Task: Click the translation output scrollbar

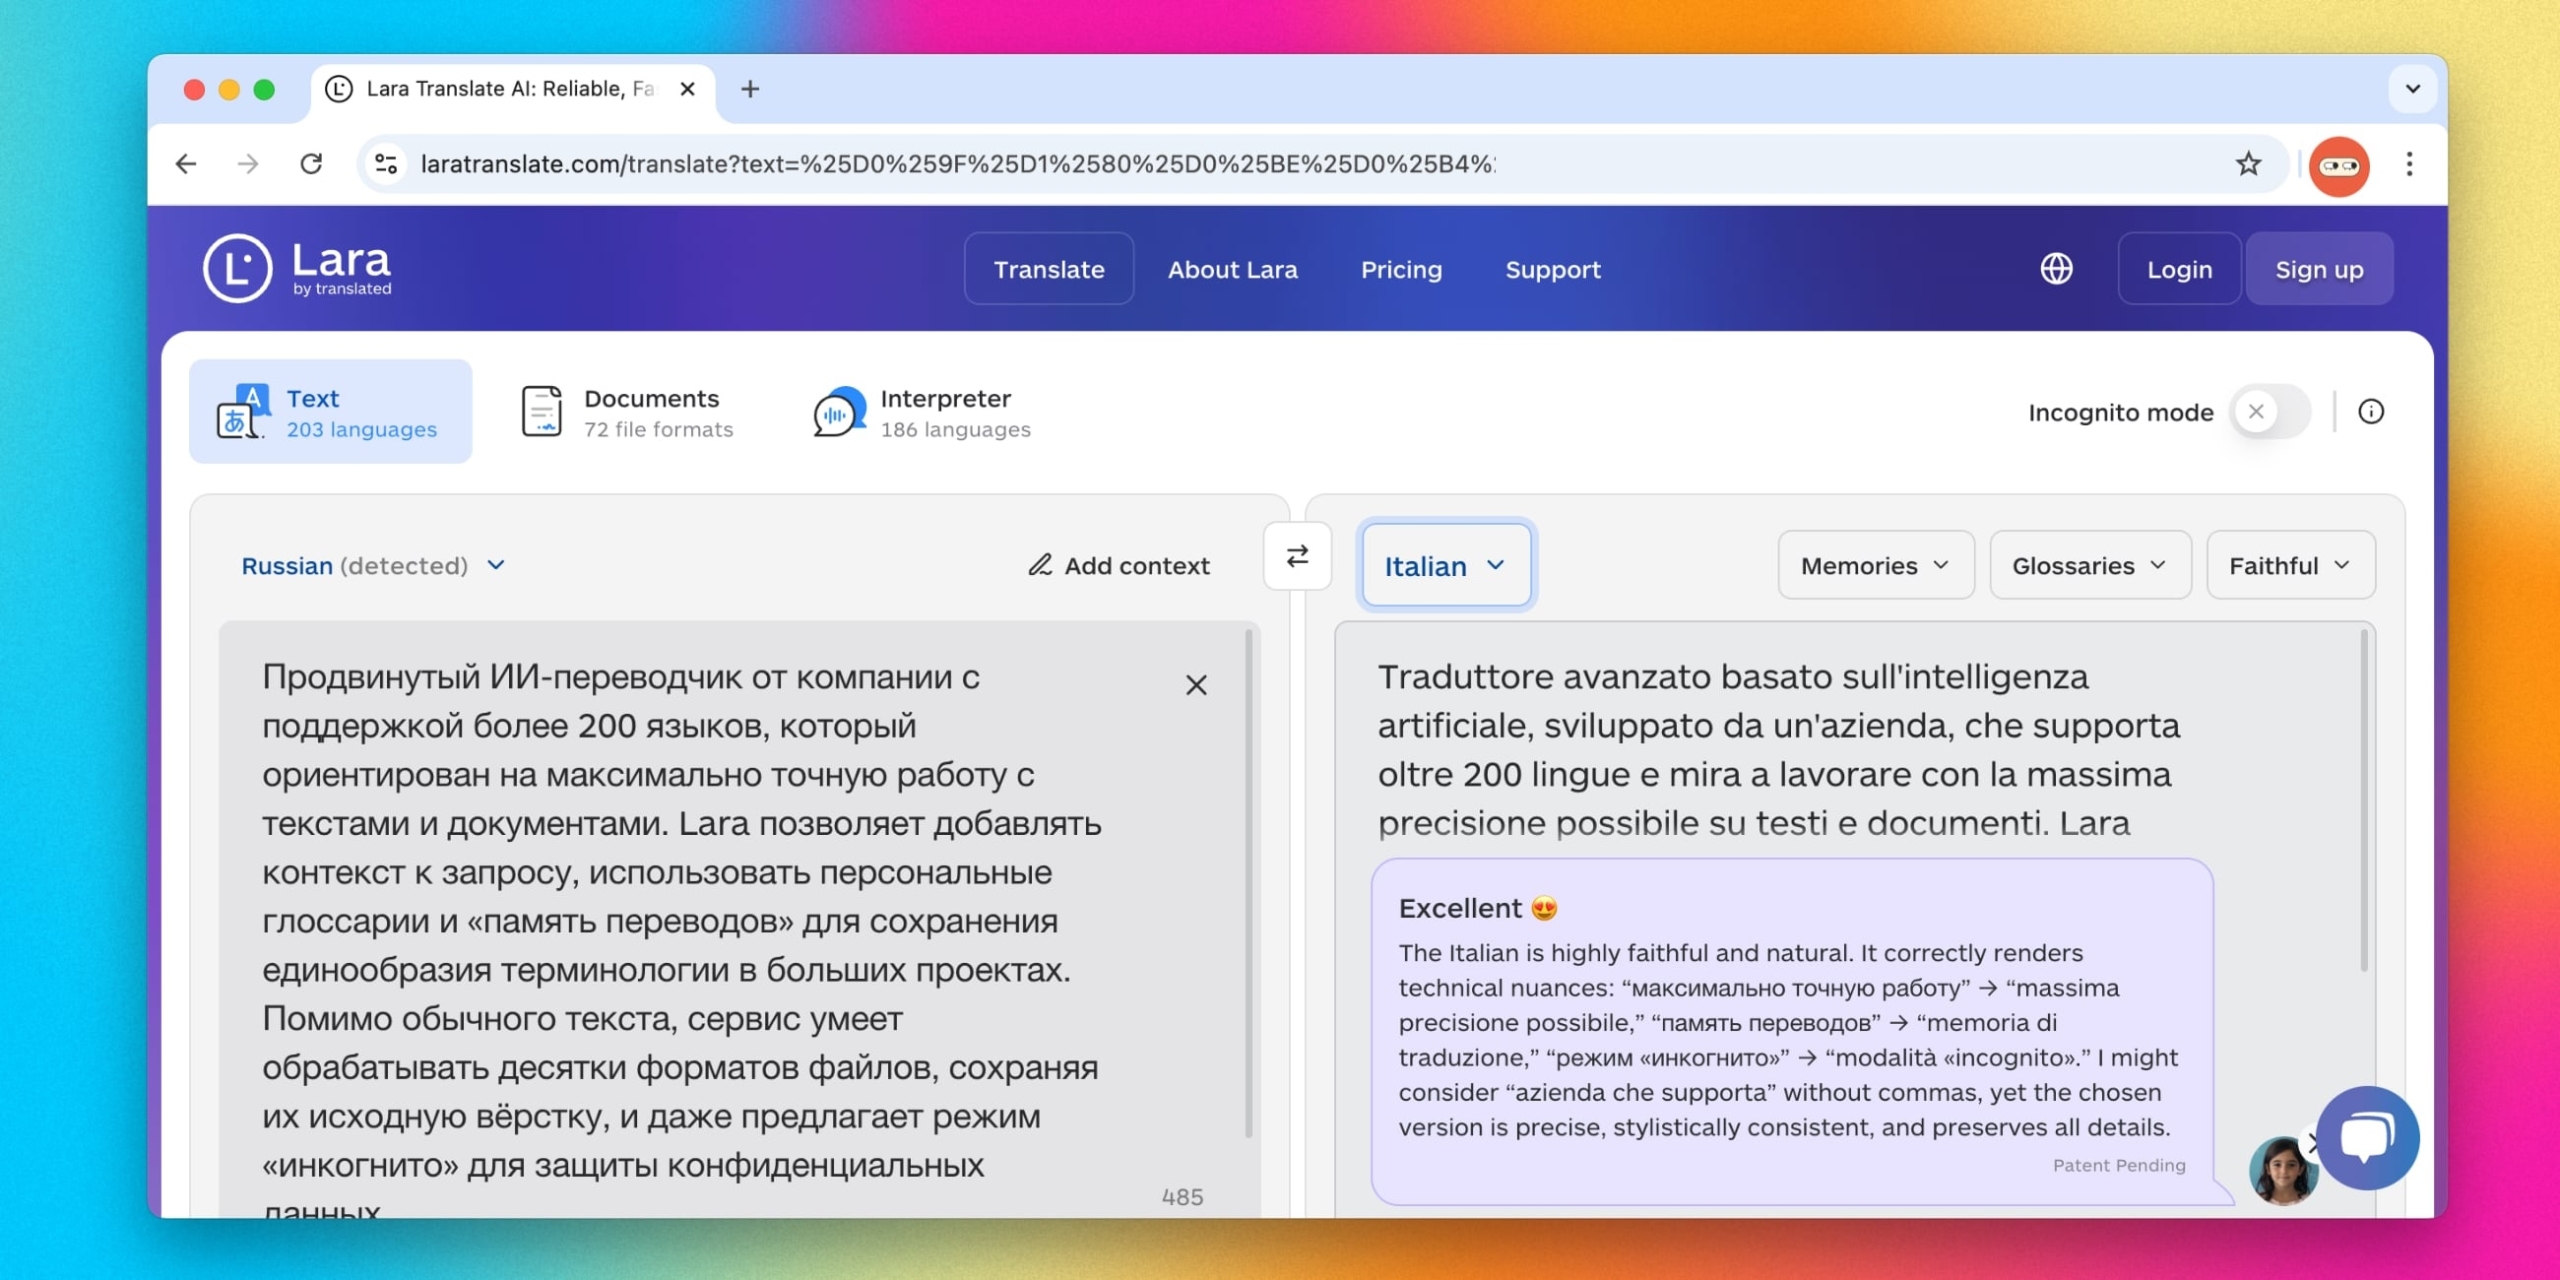Action: tap(2364, 800)
